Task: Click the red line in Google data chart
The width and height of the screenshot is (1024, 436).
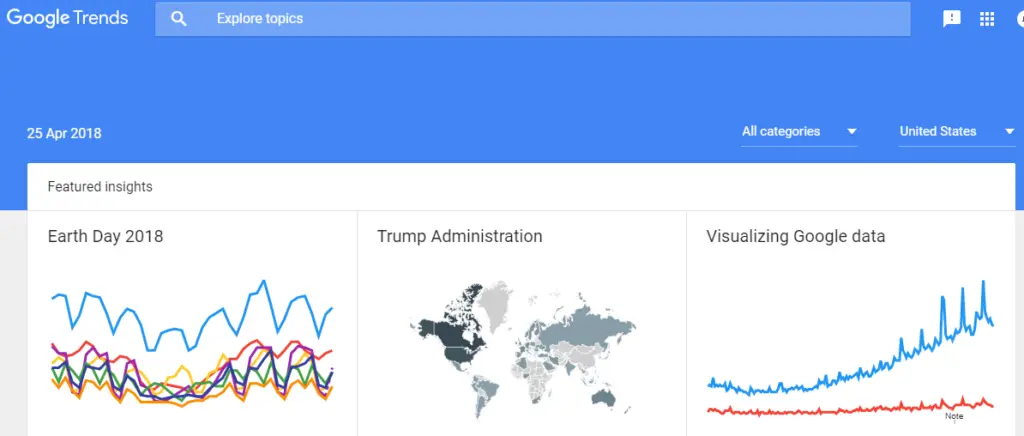Action: coord(850,408)
